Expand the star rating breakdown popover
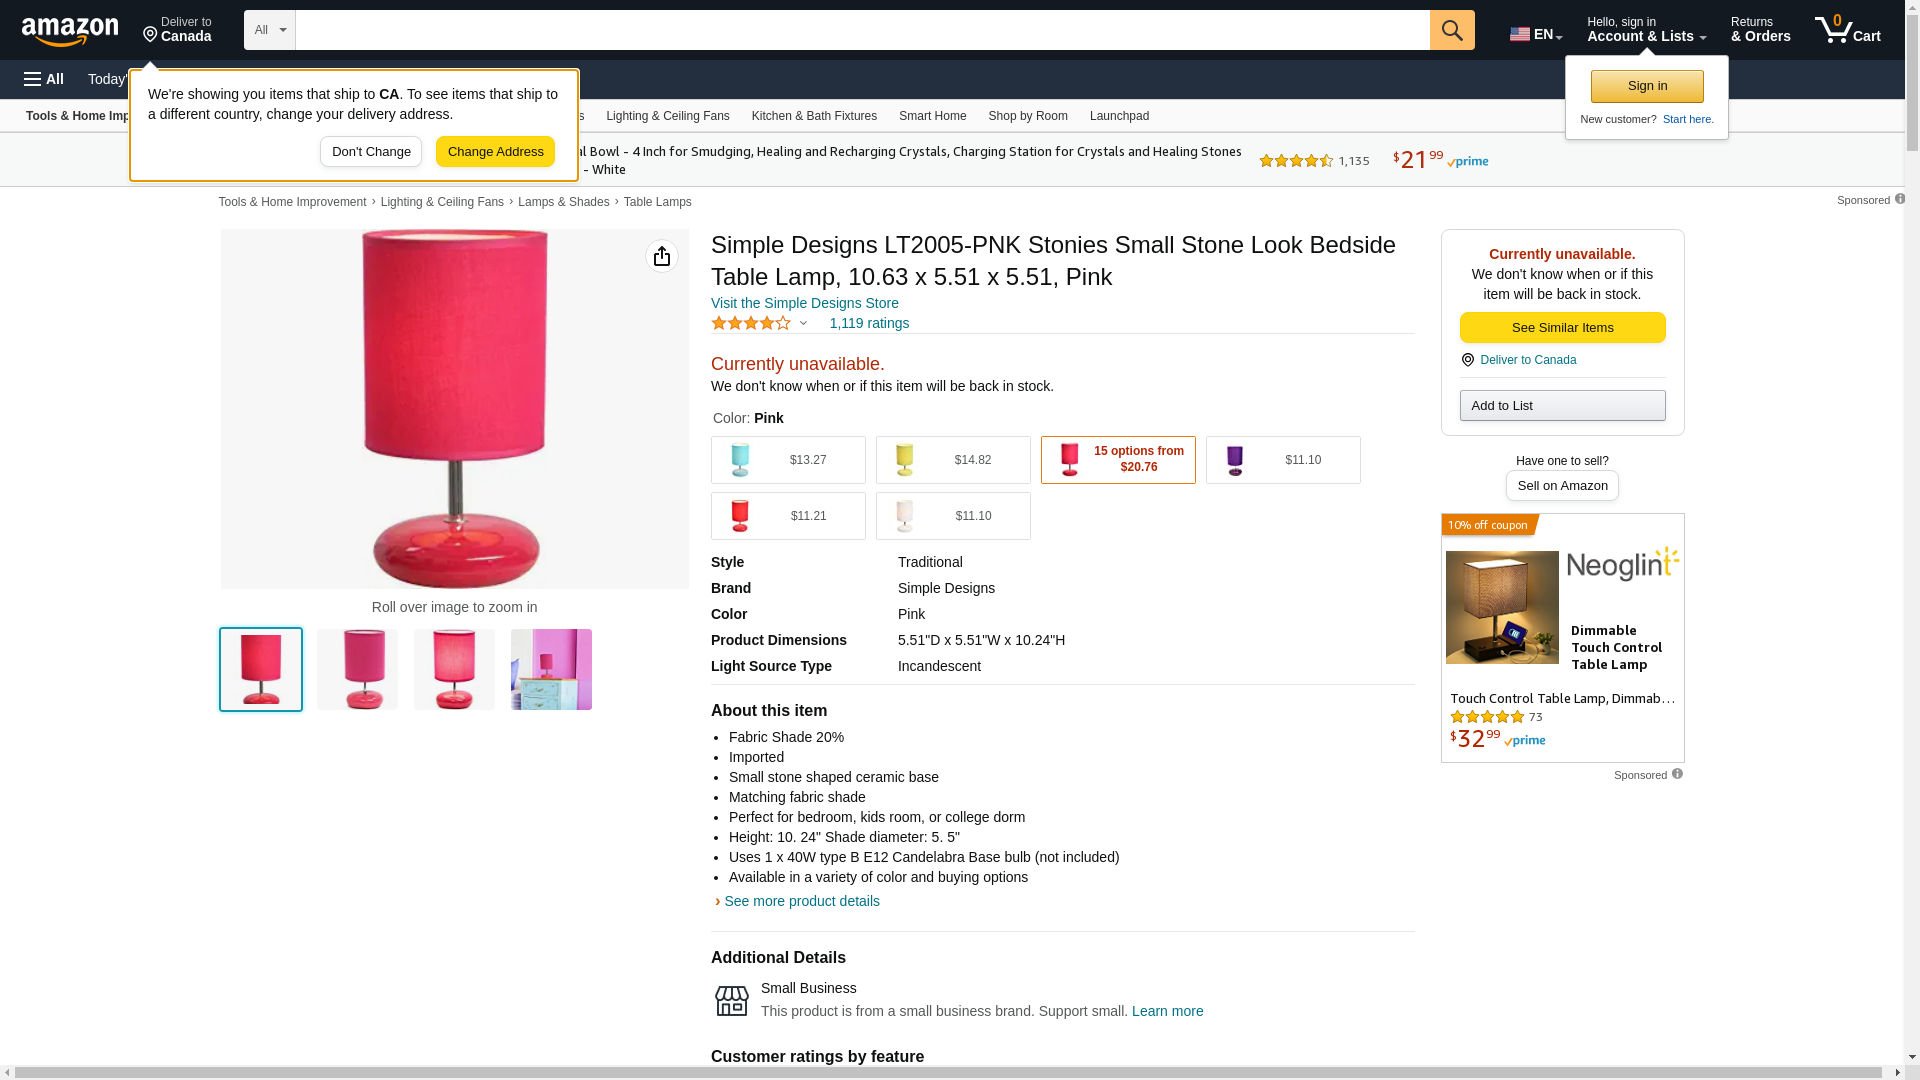The width and height of the screenshot is (1920, 1080). tap(803, 323)
